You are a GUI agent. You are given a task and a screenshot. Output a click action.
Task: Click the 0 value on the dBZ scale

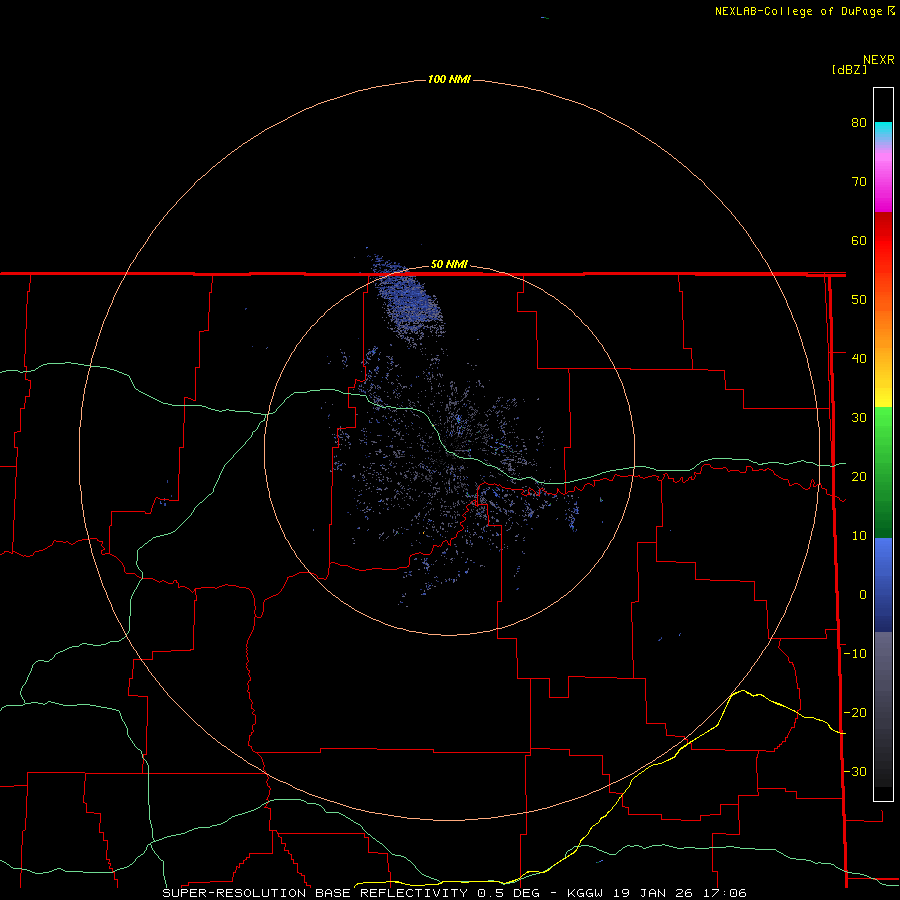(x=863, y=595)
